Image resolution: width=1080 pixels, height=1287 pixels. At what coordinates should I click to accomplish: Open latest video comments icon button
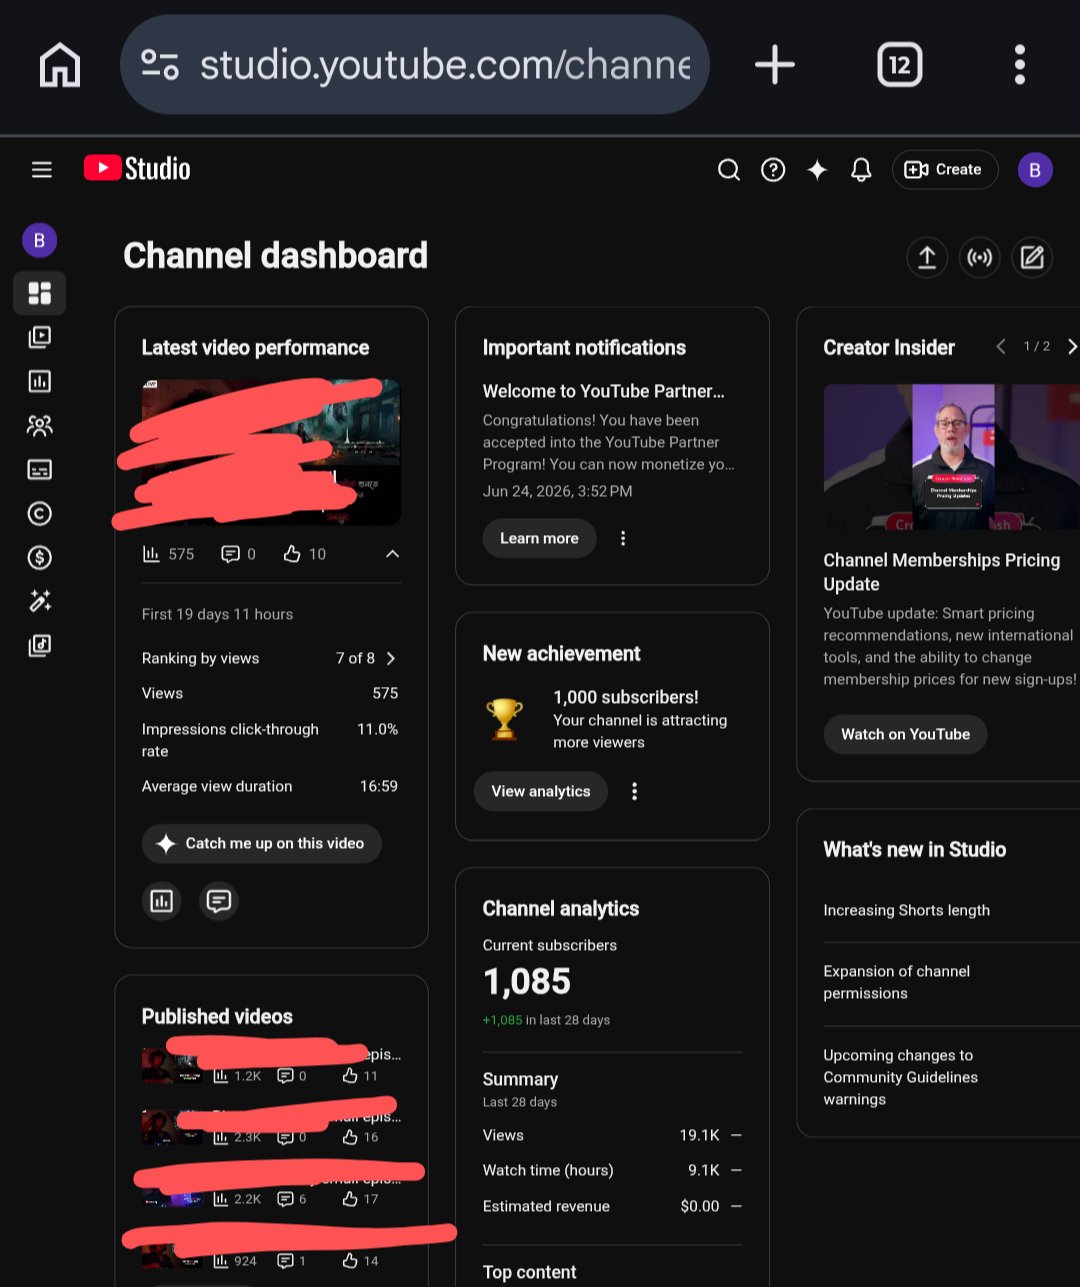coord(219,901)
